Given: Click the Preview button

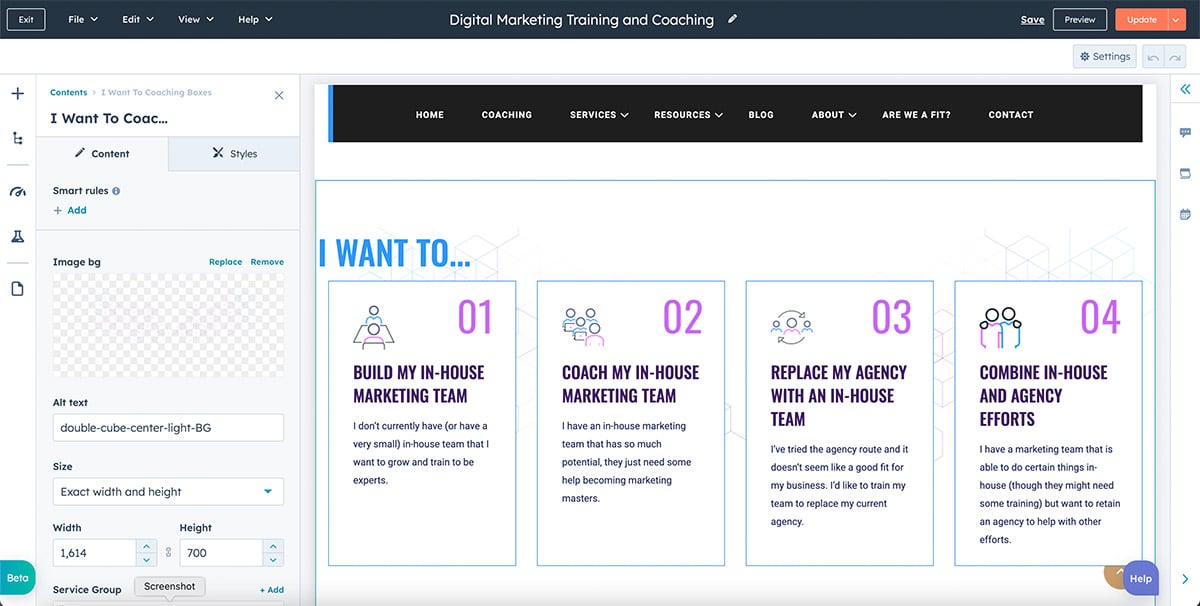Looking at the screenshot, I should coord(1080,19).
